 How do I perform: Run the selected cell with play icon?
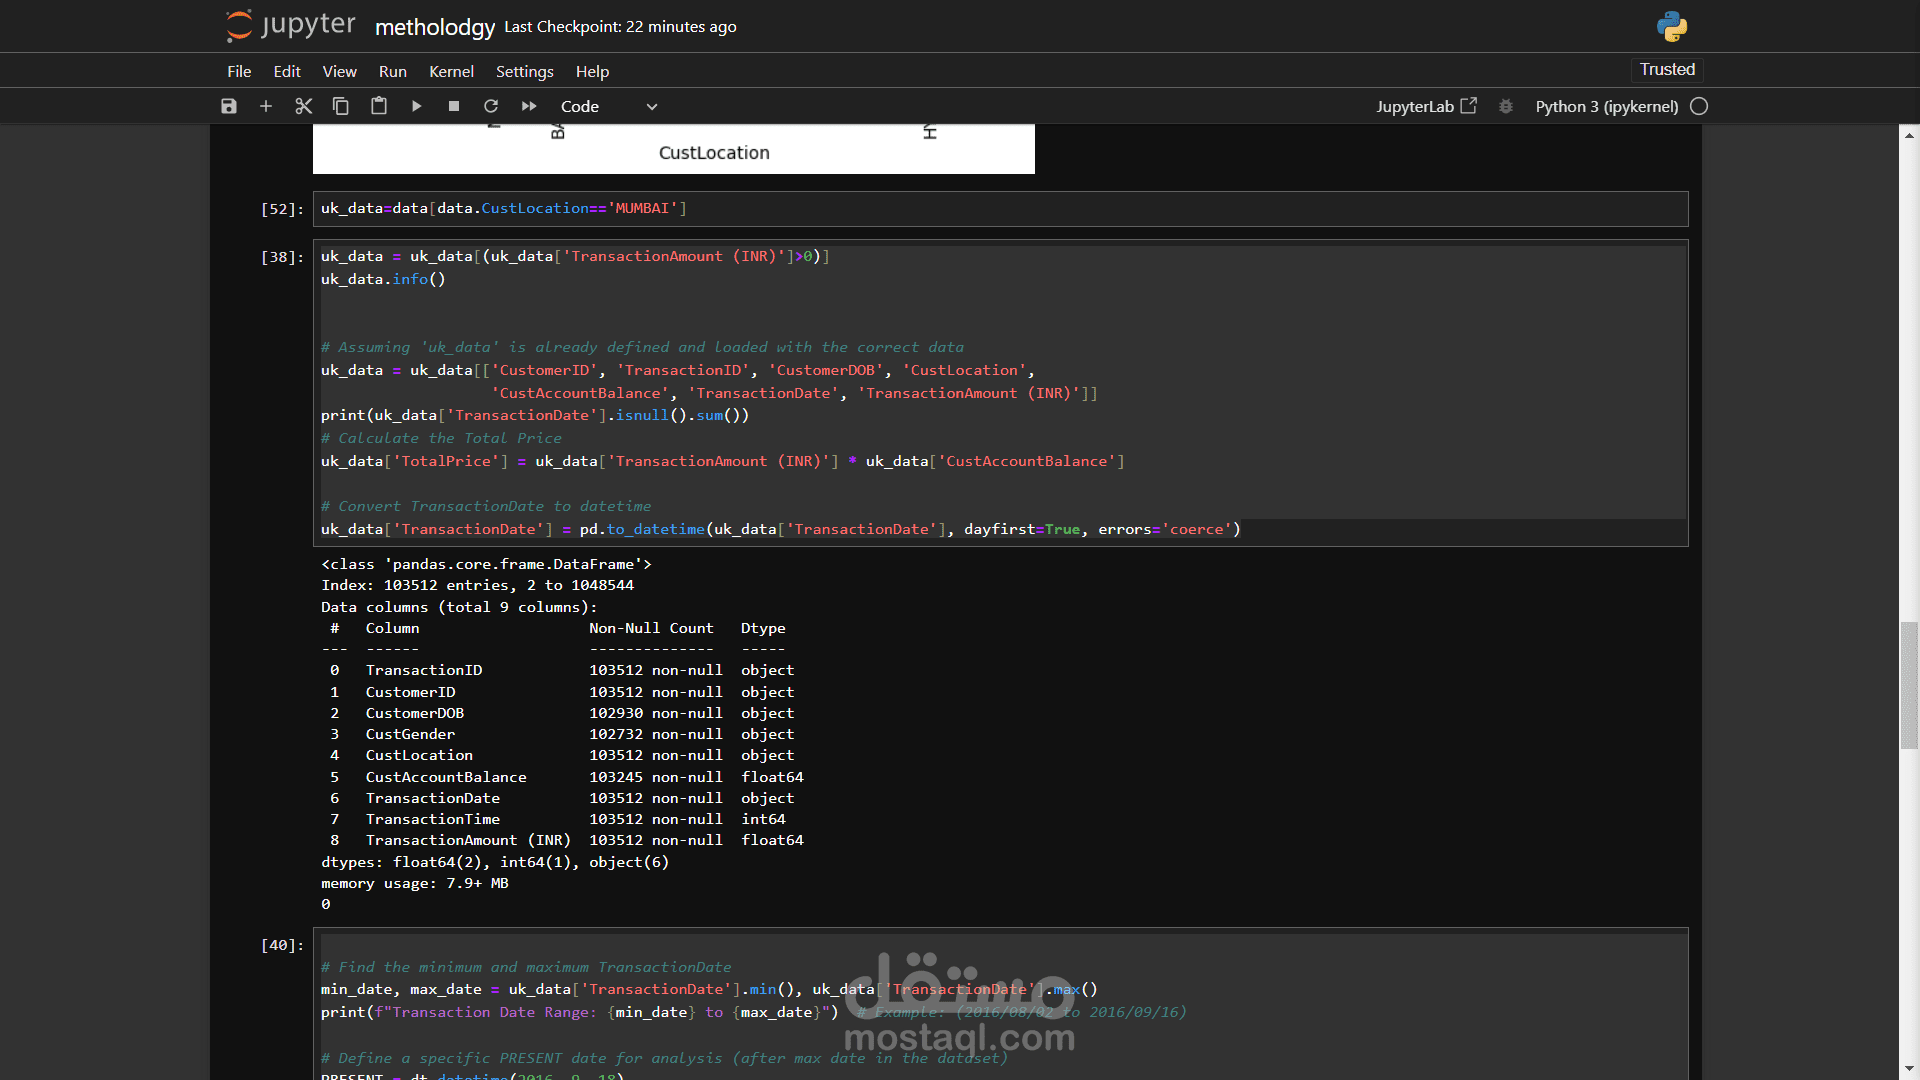416,106
